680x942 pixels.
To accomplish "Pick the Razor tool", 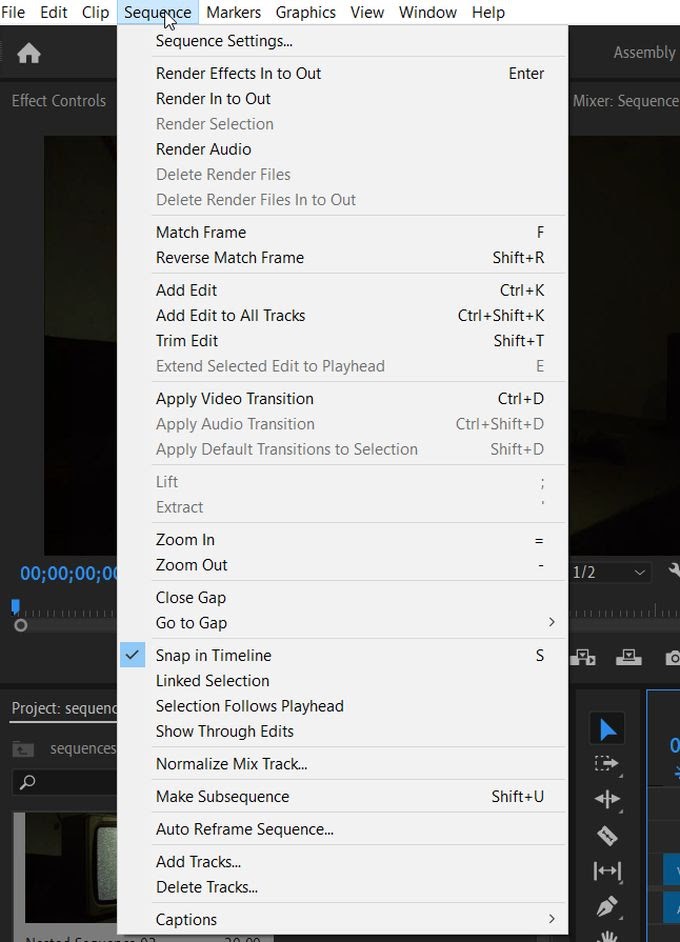I will coord(606,835).
